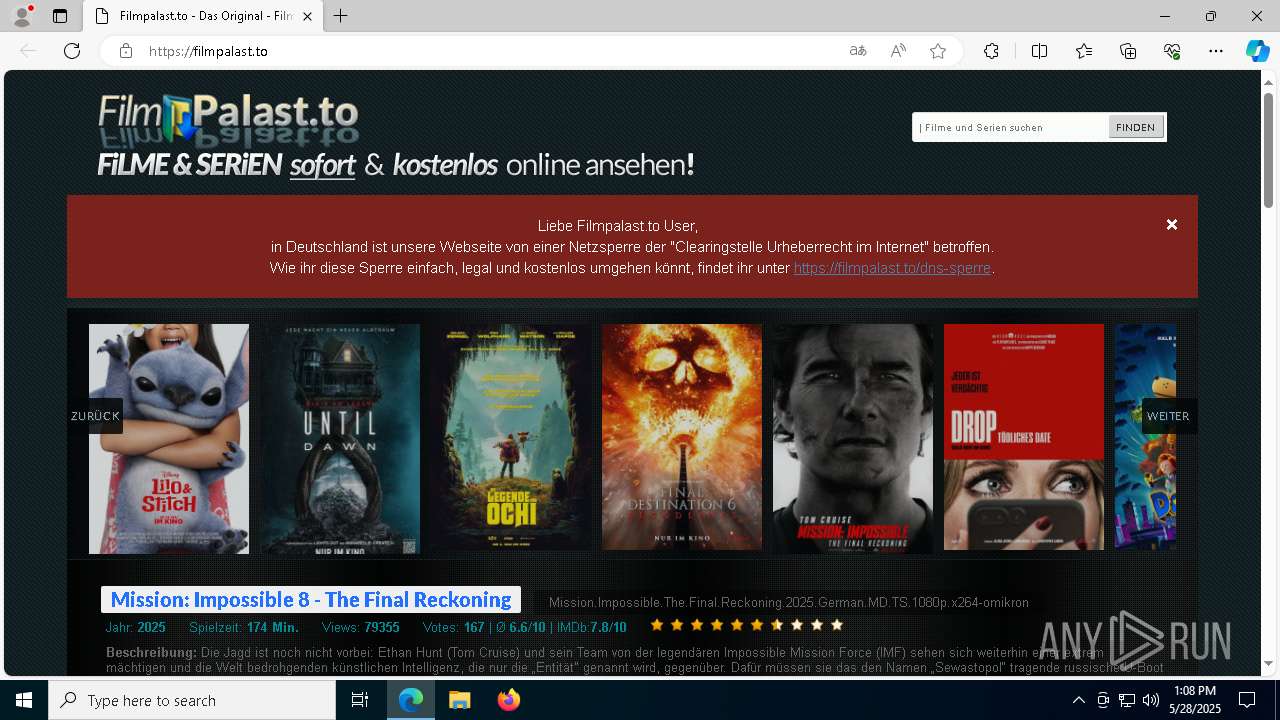Screen dimensions: 1280x720
Task: Add page to favorites star
Action: [938, 51]
